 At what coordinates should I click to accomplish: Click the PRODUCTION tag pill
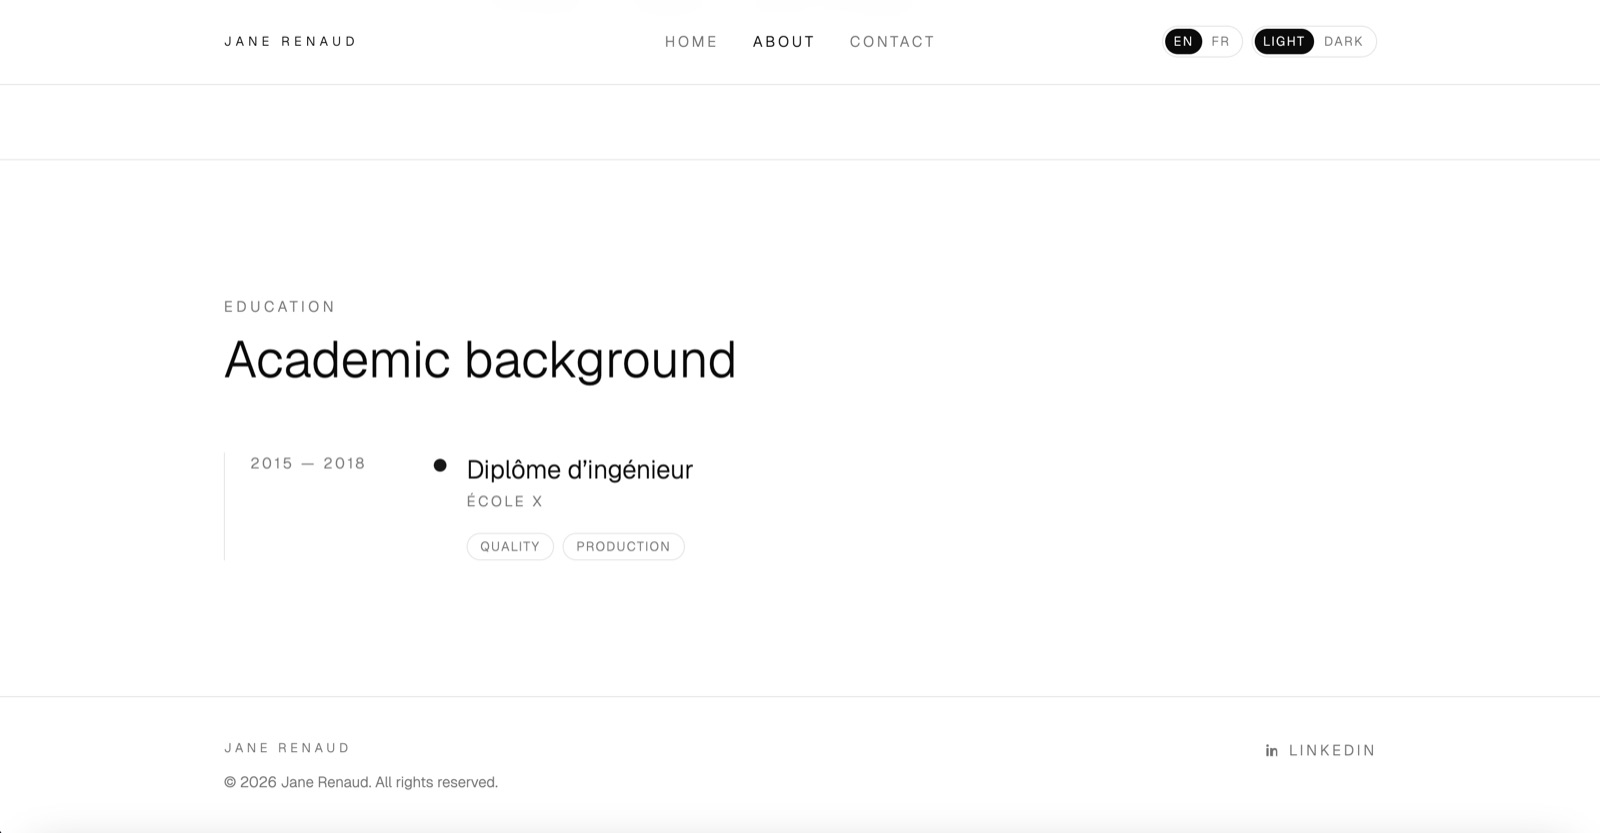623,546
